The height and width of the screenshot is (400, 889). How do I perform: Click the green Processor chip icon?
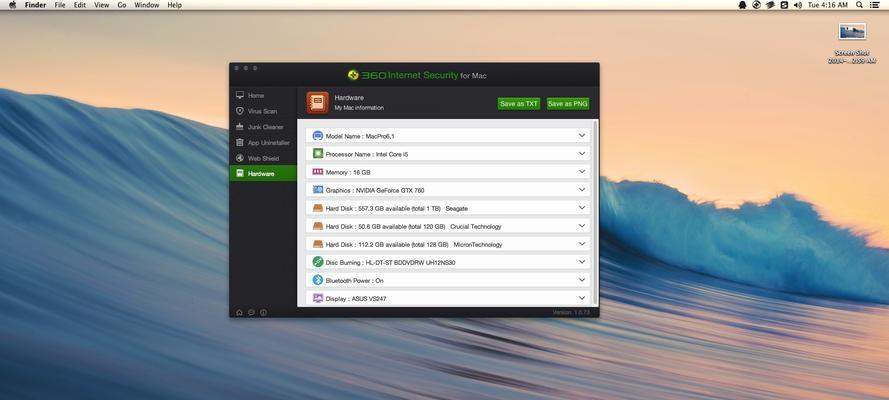(x=318, y=154)
